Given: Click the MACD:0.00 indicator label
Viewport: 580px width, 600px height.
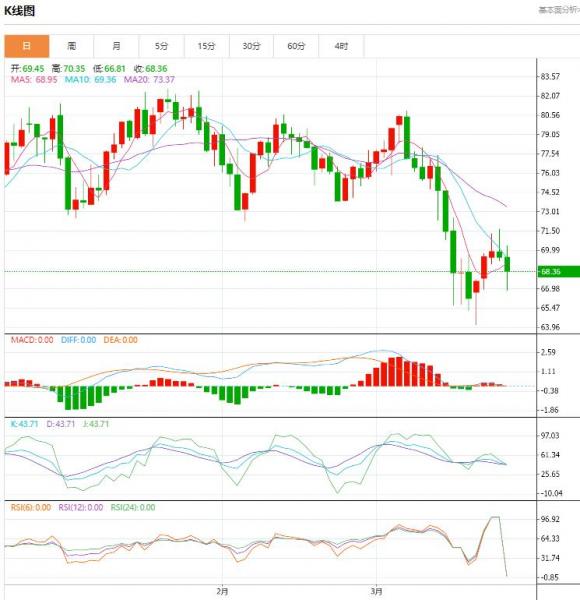Looking at the screenshot, I should (32, 340).
